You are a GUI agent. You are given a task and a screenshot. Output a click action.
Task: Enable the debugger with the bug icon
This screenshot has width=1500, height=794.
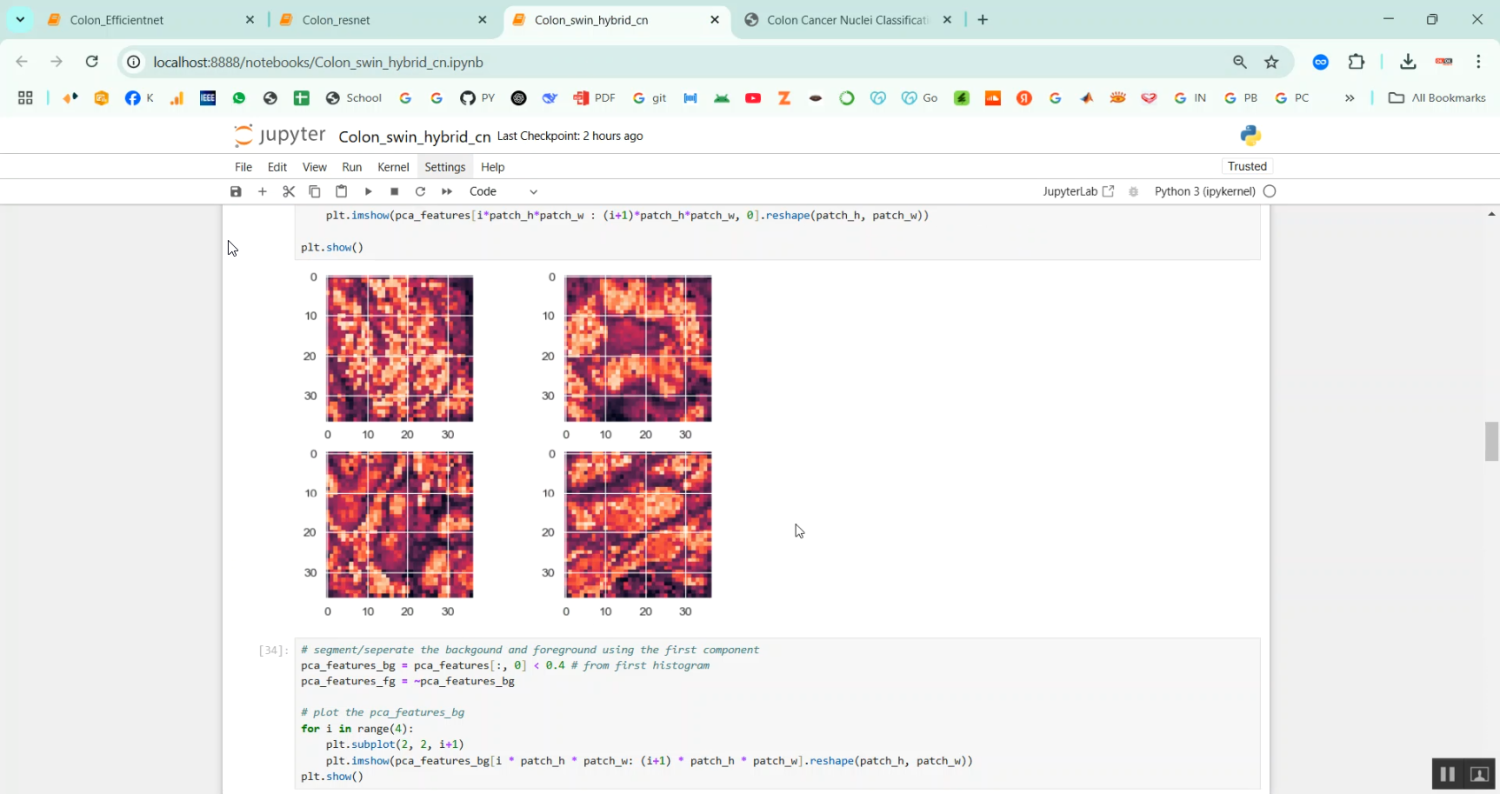pyautogui.click(x=1132, y=191)
